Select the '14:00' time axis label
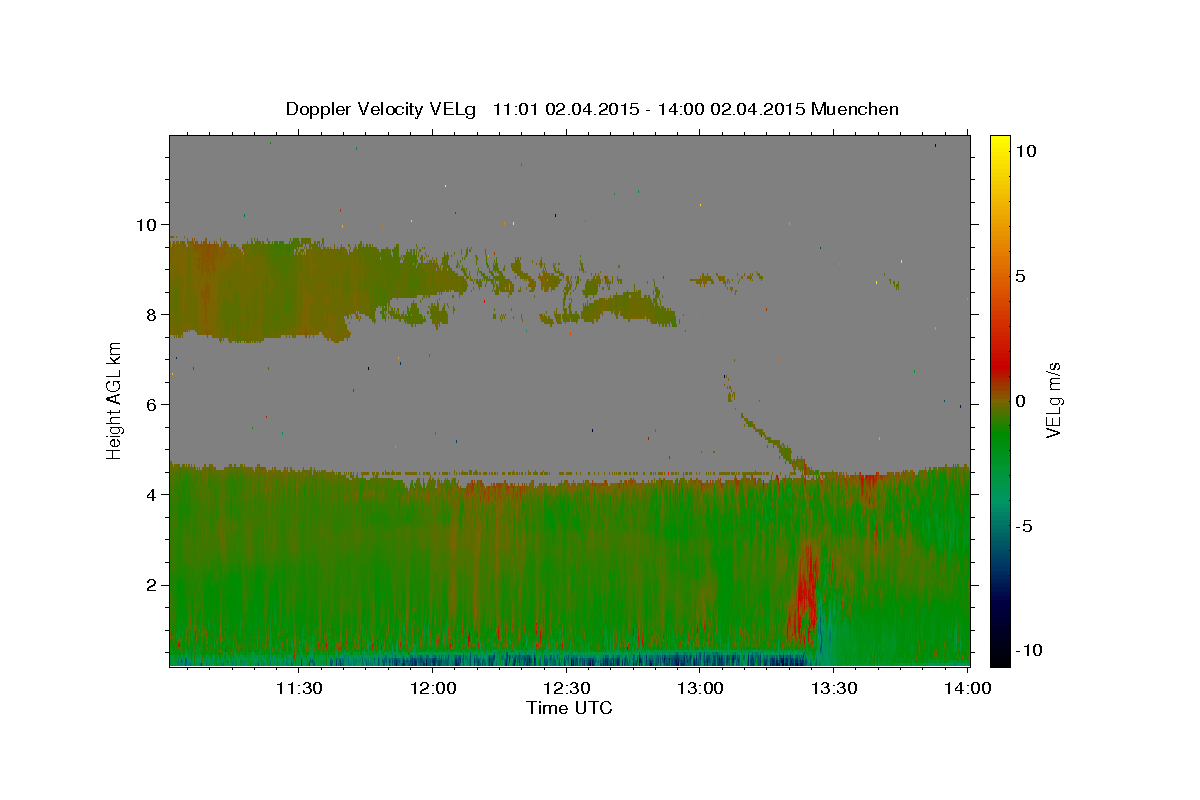The width and height of the screenshot is (1200, 800). (968, 688)
